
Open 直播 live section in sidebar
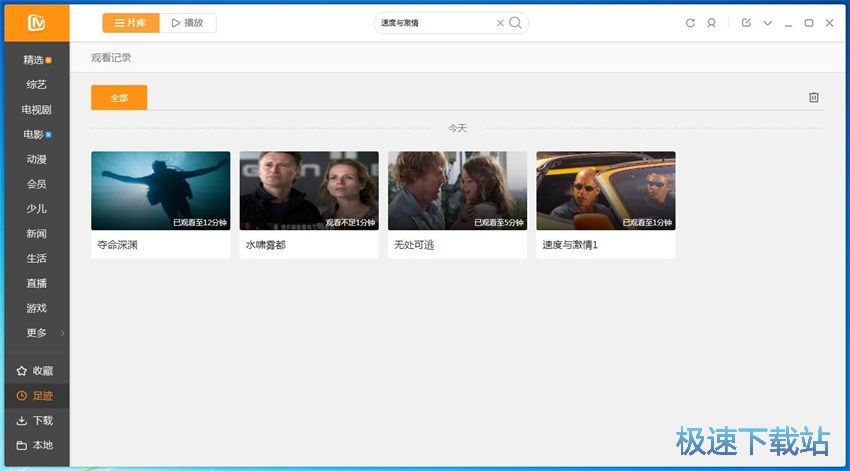coord(36,283)
